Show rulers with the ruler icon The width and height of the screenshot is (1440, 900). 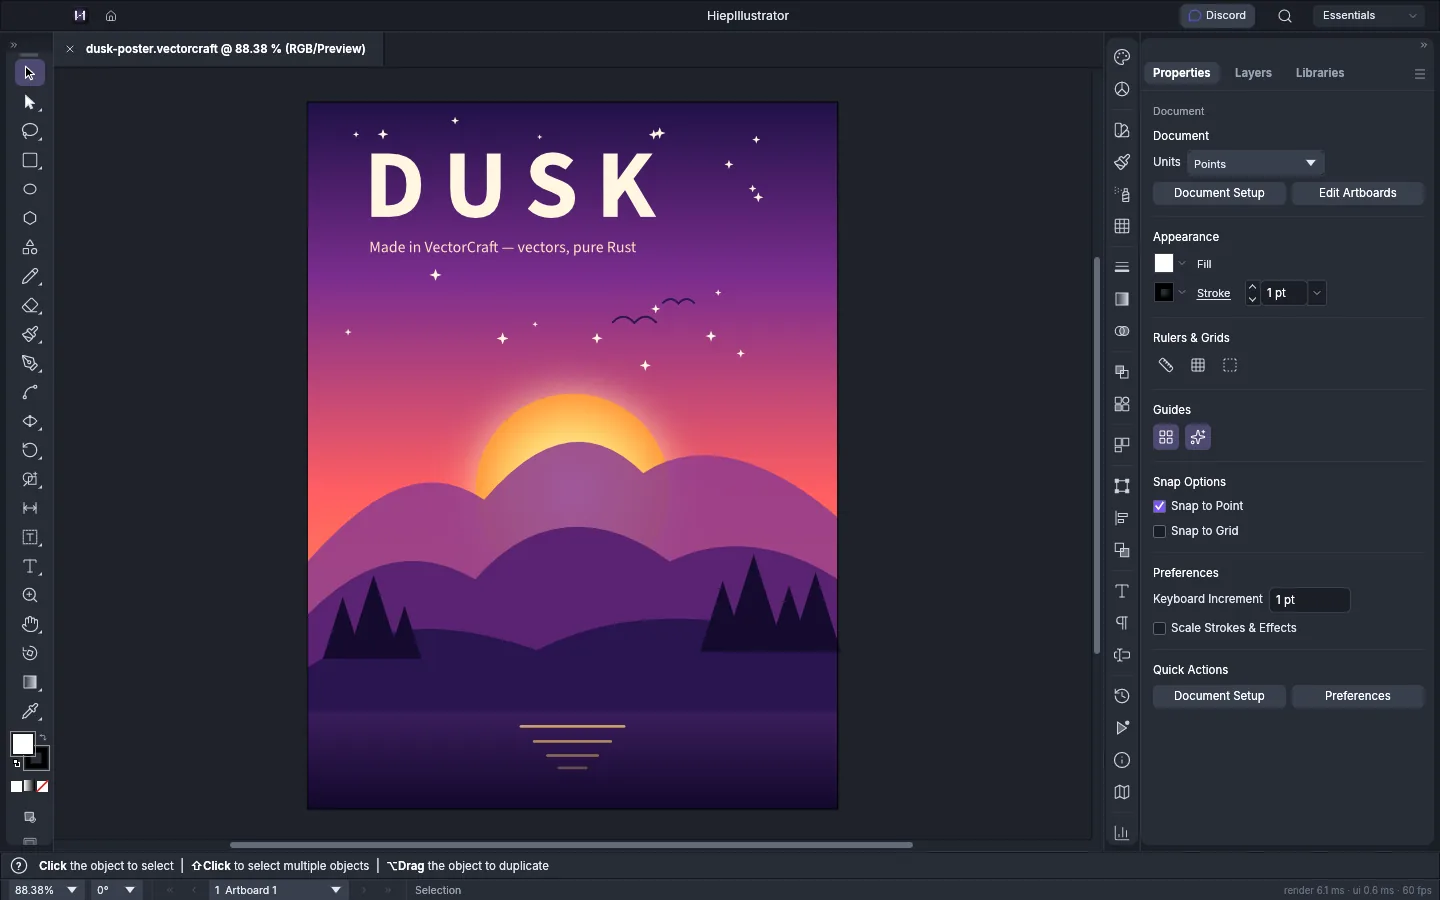click(1166, 366)
